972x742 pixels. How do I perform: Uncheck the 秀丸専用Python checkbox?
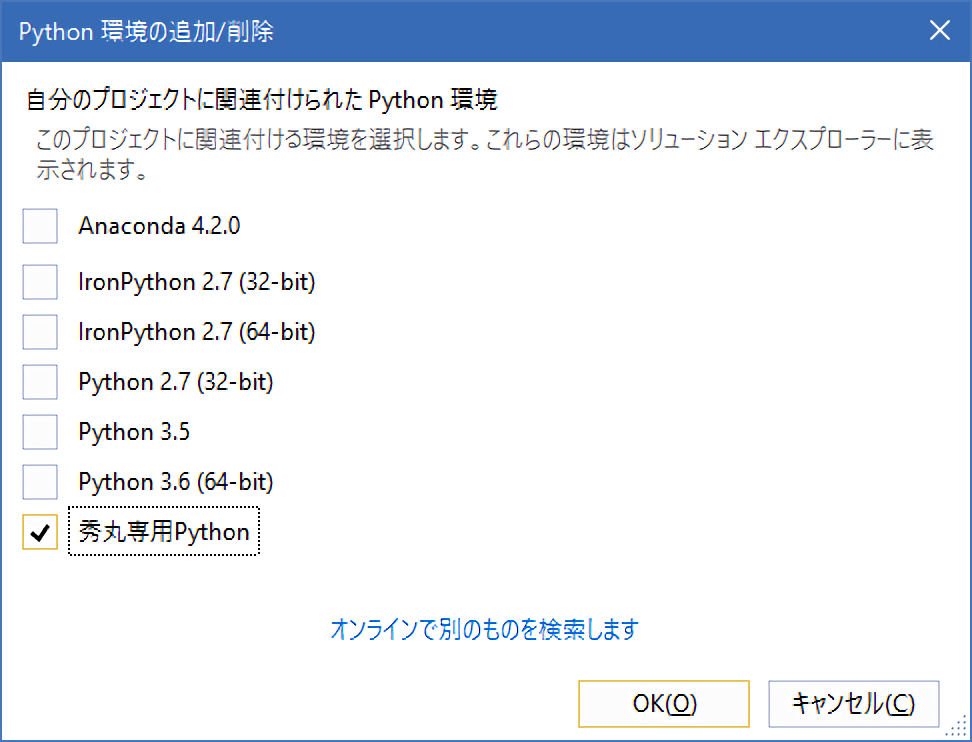click(x=40, y=533)
